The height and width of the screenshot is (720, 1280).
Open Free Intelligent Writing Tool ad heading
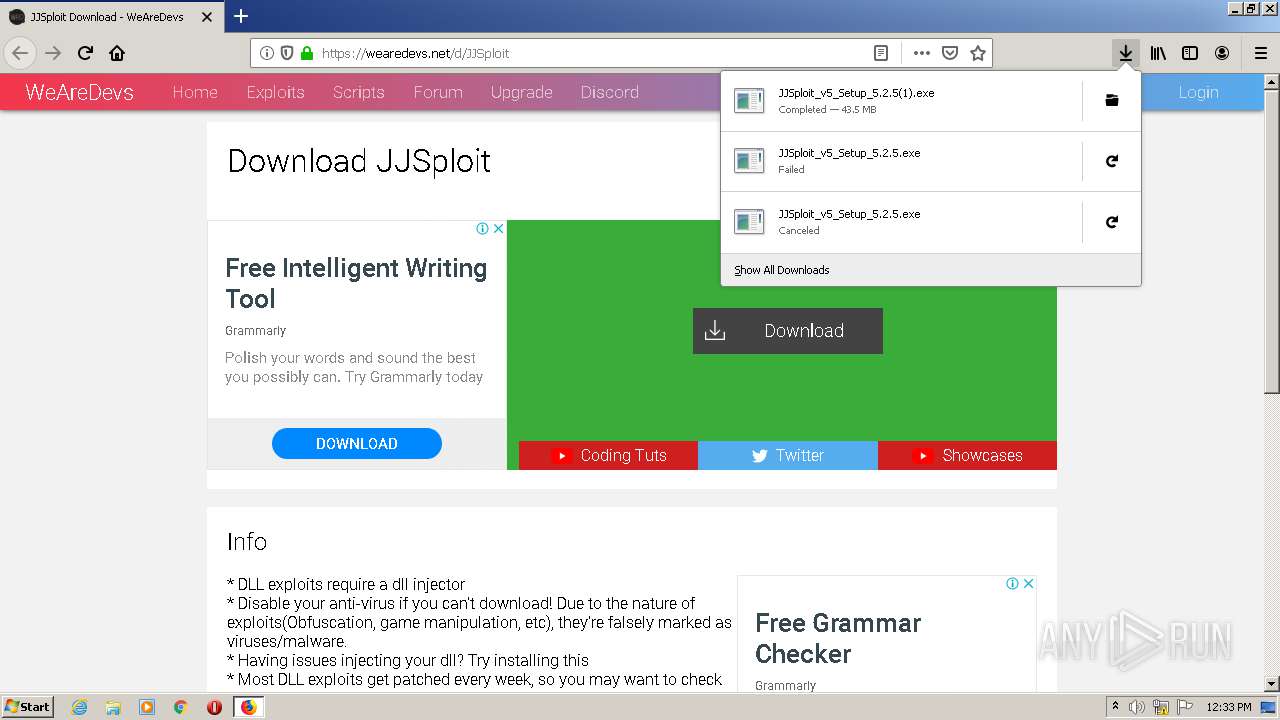point(356,283)
